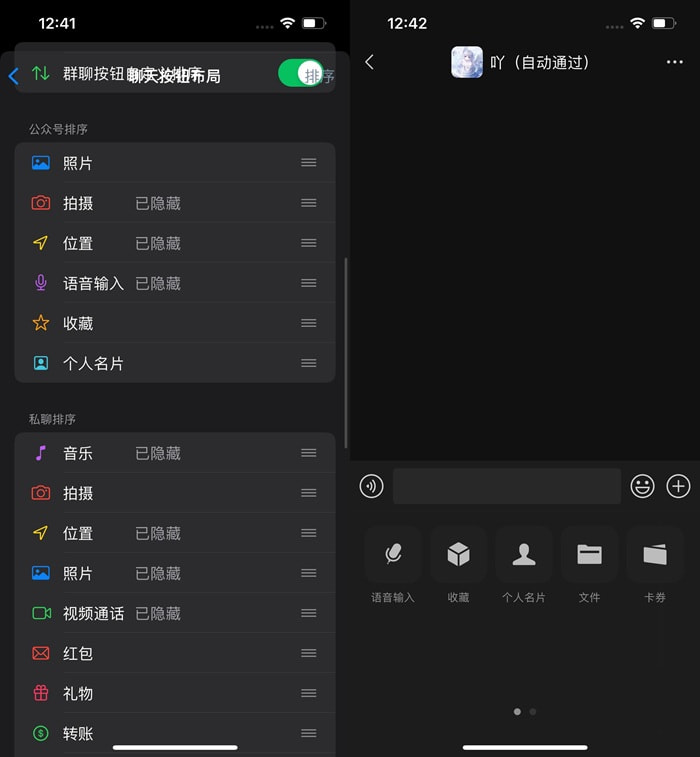Grab the reorder handle for 语音输入 row
Screen dimensions: 700x757
coord(308,283)
